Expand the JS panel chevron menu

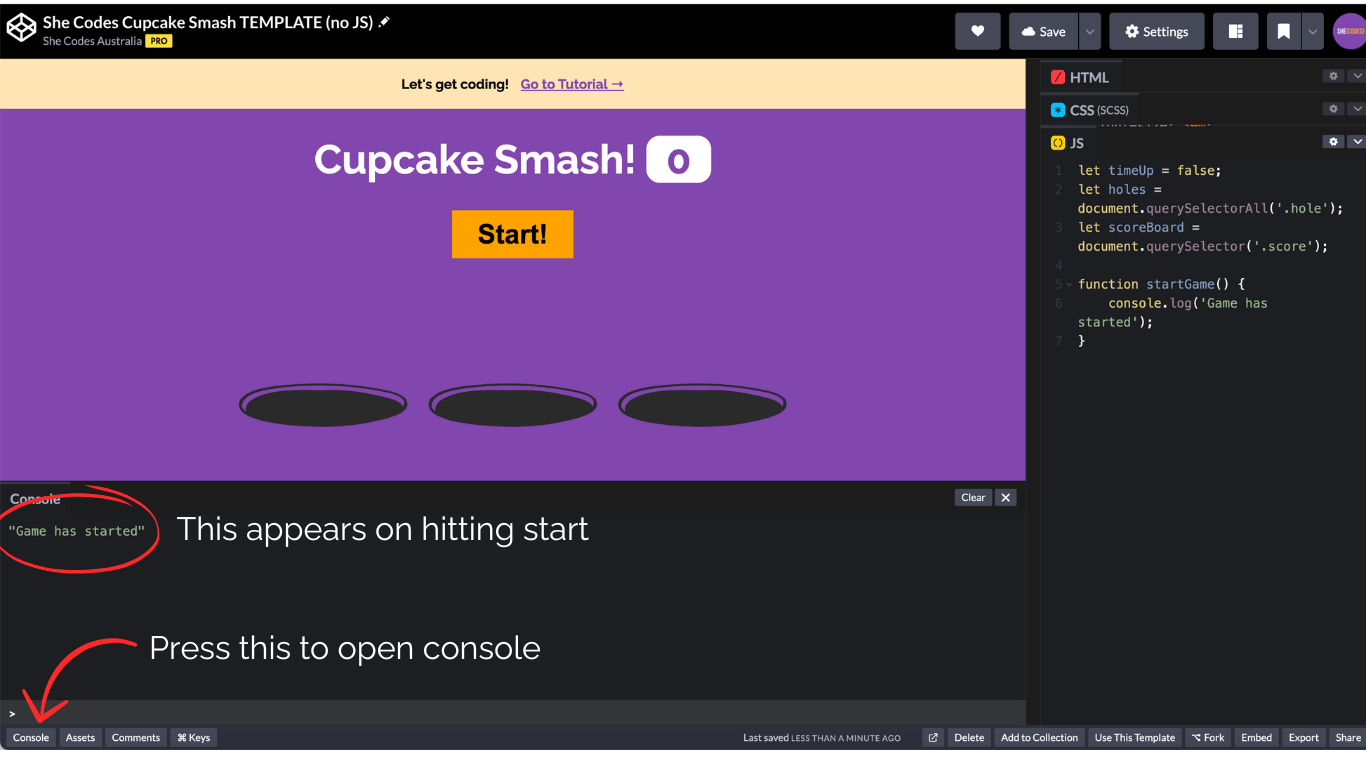[1356, 142]
